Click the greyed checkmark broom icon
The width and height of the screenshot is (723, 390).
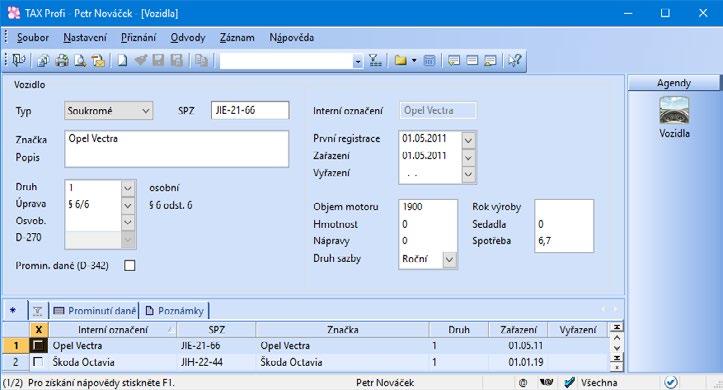(141, 60)
